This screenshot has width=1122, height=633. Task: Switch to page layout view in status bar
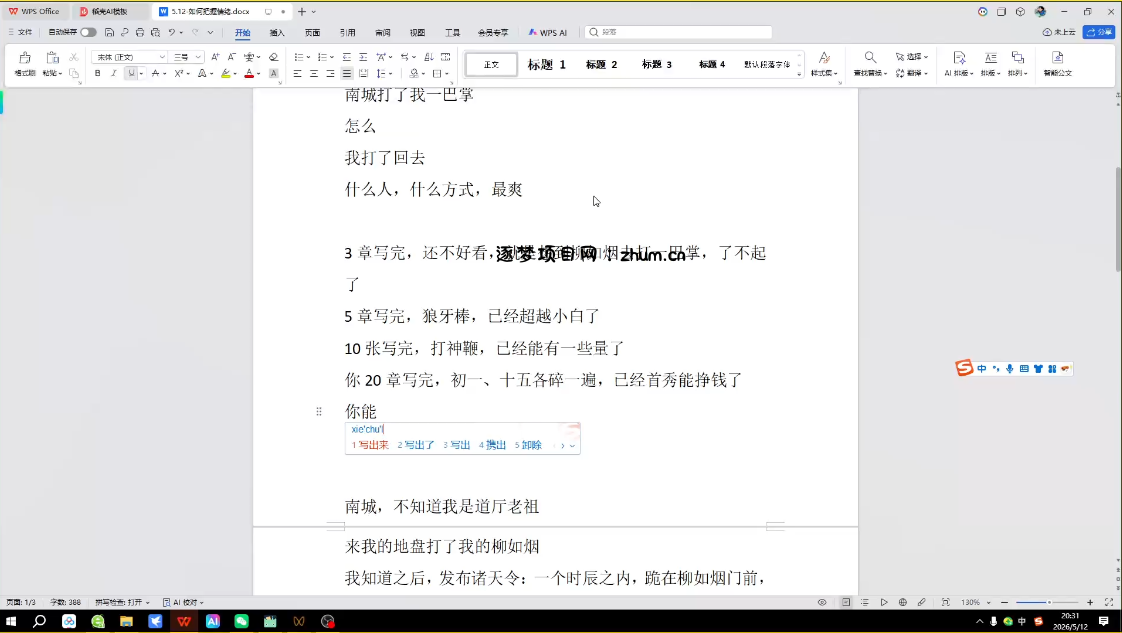pyautogui.click(x=846, y=602)
